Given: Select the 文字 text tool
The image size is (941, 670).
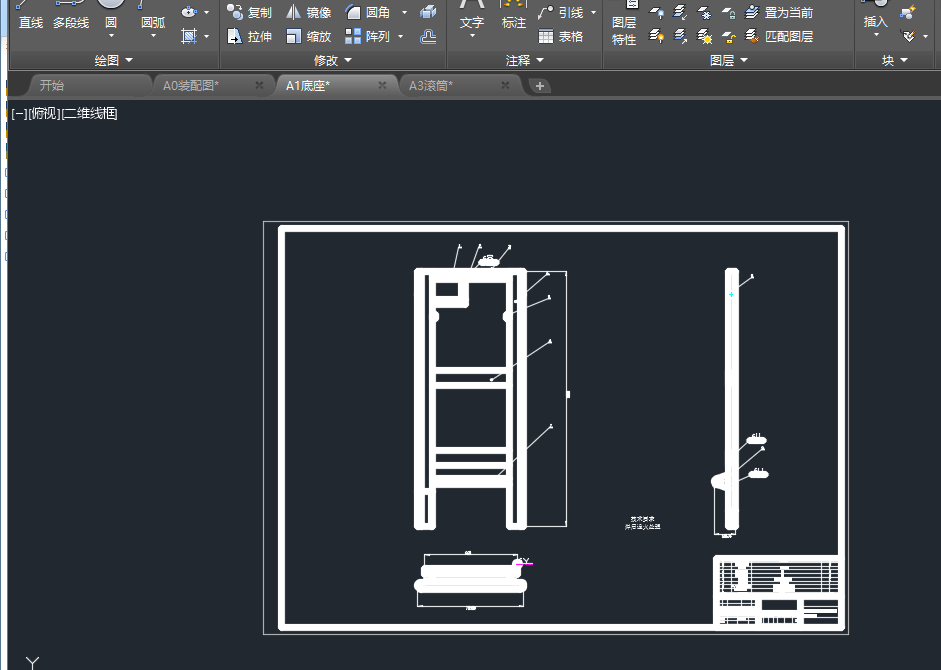Looking at the screenshot, I should click(x=472, y=16).
